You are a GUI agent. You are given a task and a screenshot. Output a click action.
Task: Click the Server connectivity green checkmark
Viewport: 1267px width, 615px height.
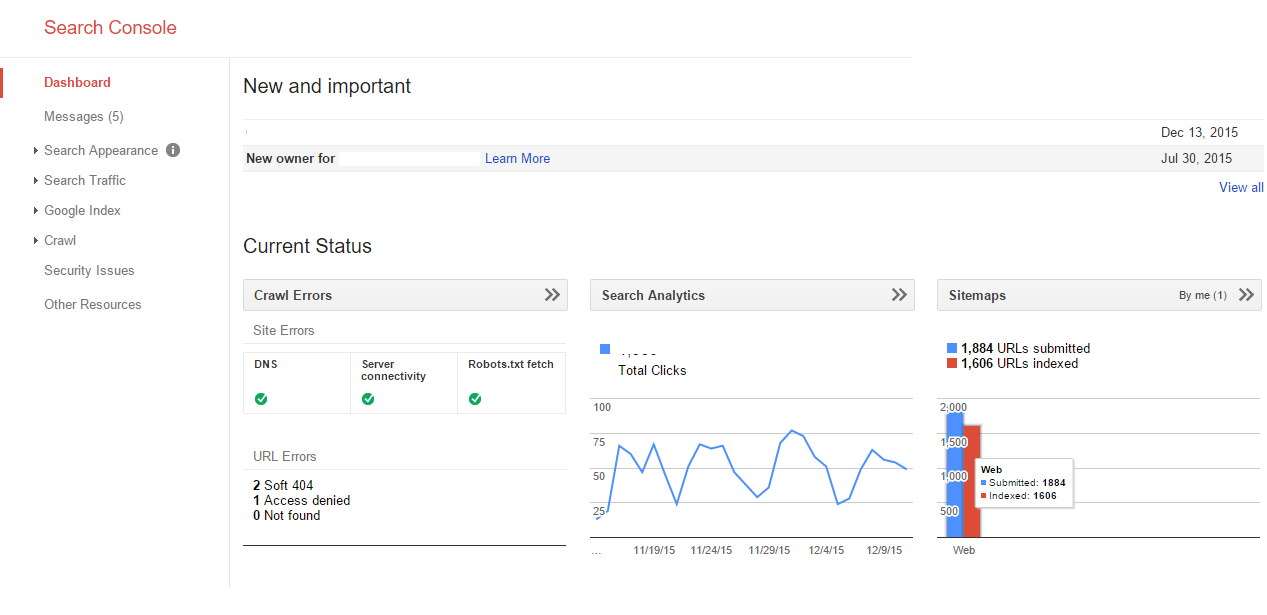coord(368,399)
